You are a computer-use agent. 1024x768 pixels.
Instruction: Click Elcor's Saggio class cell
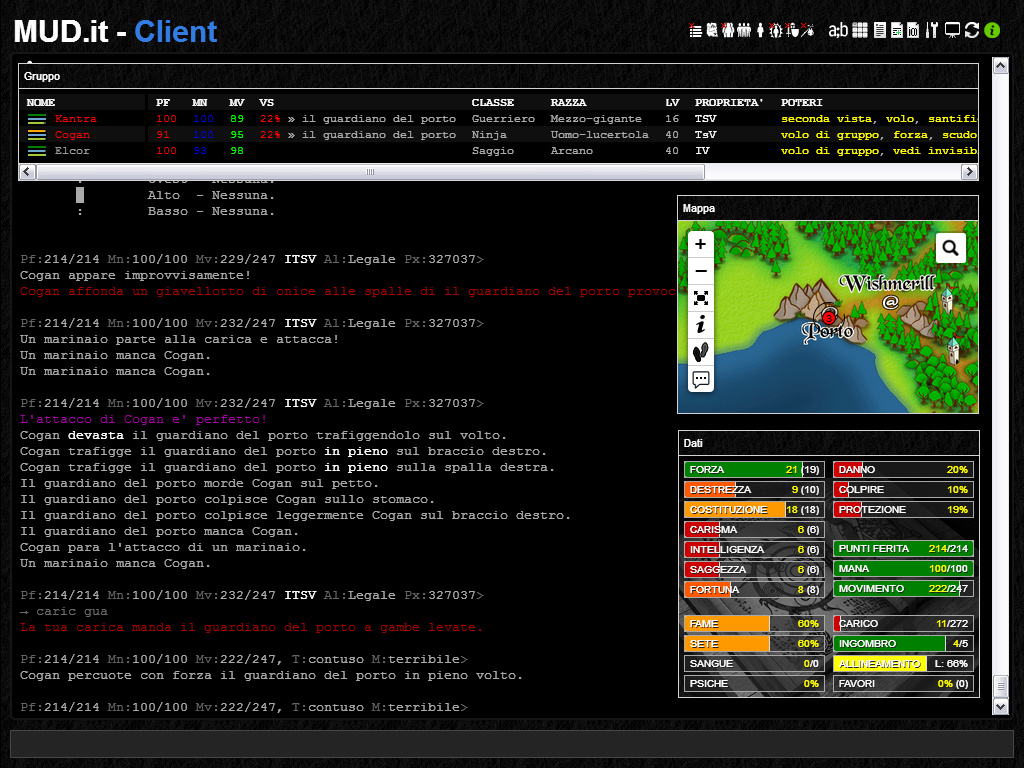493,151
